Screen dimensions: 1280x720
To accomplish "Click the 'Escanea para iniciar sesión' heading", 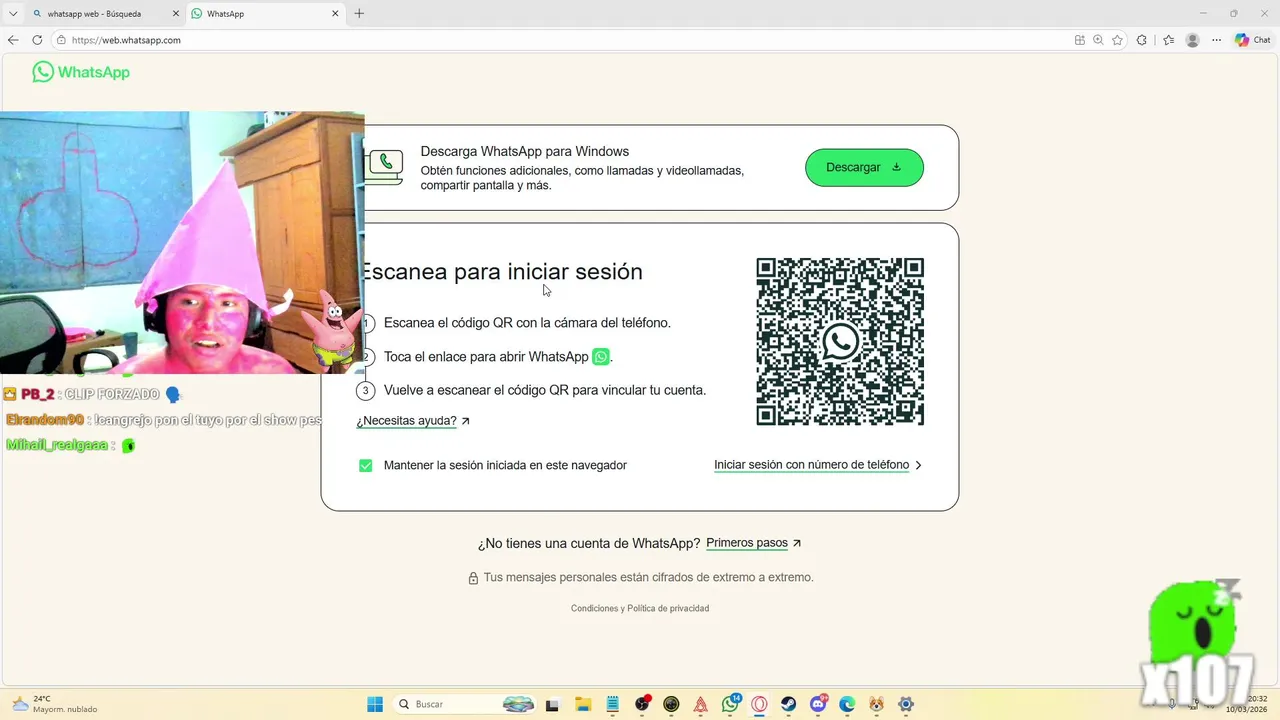I will pyautogui.click(x=501, y=271).
